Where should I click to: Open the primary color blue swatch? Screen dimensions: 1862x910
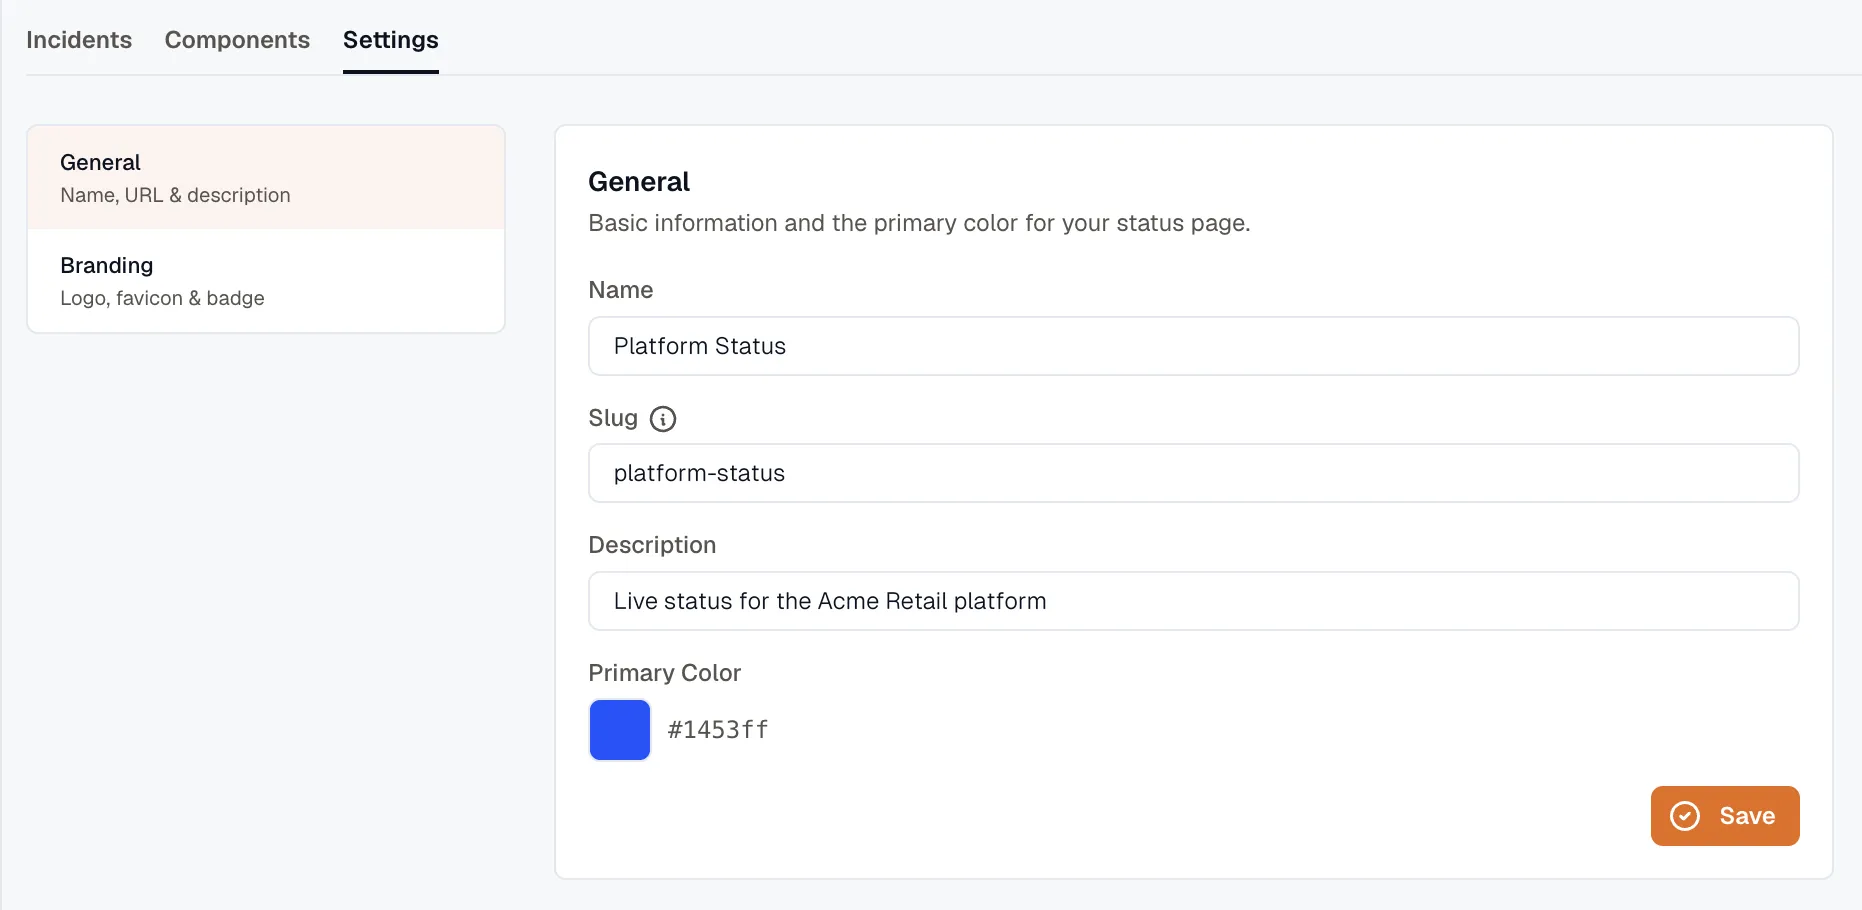tap(620, 730)
